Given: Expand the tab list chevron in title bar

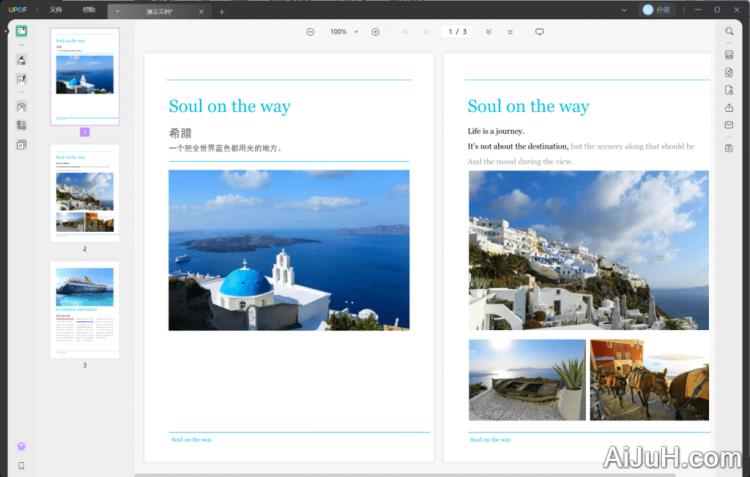Looking at the screenshot, I should (x=624, y=10).
